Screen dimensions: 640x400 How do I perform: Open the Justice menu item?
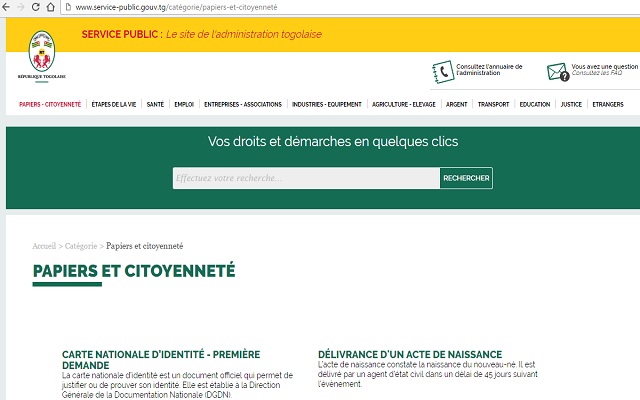pyautogui.click(x=571, y=104)
